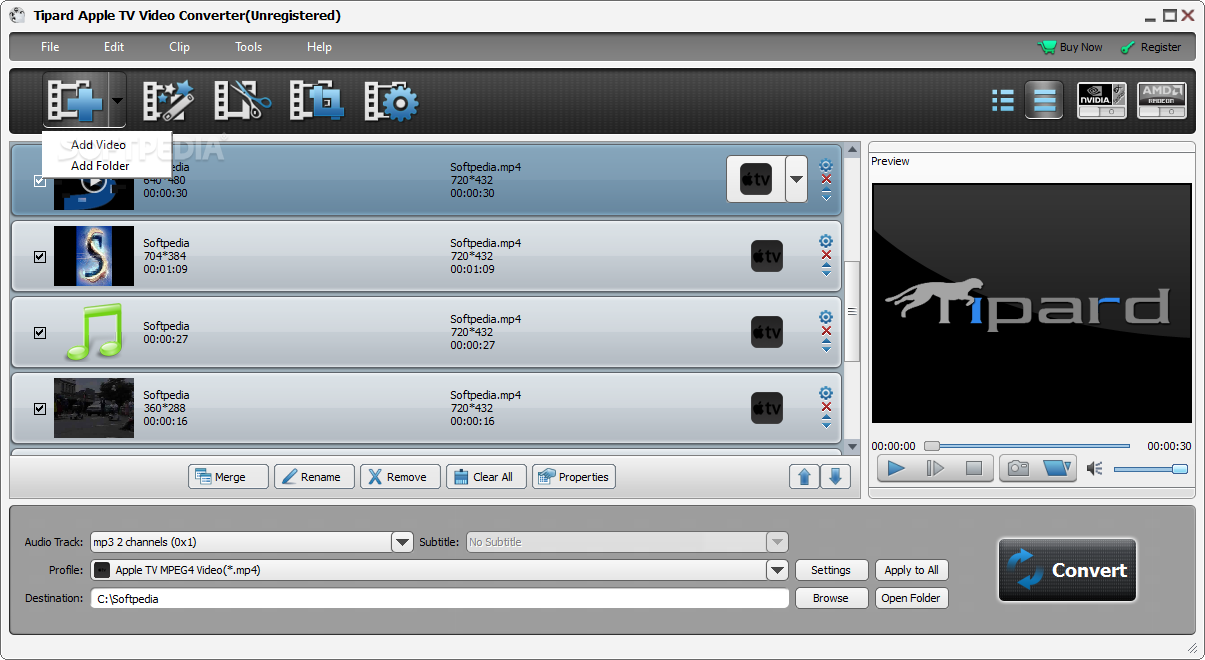Uncheck the 640*480 video checkbox

tap(40, 181)
